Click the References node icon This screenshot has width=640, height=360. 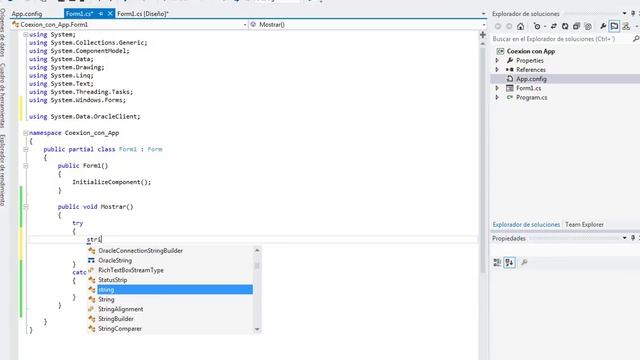(510, 69)
